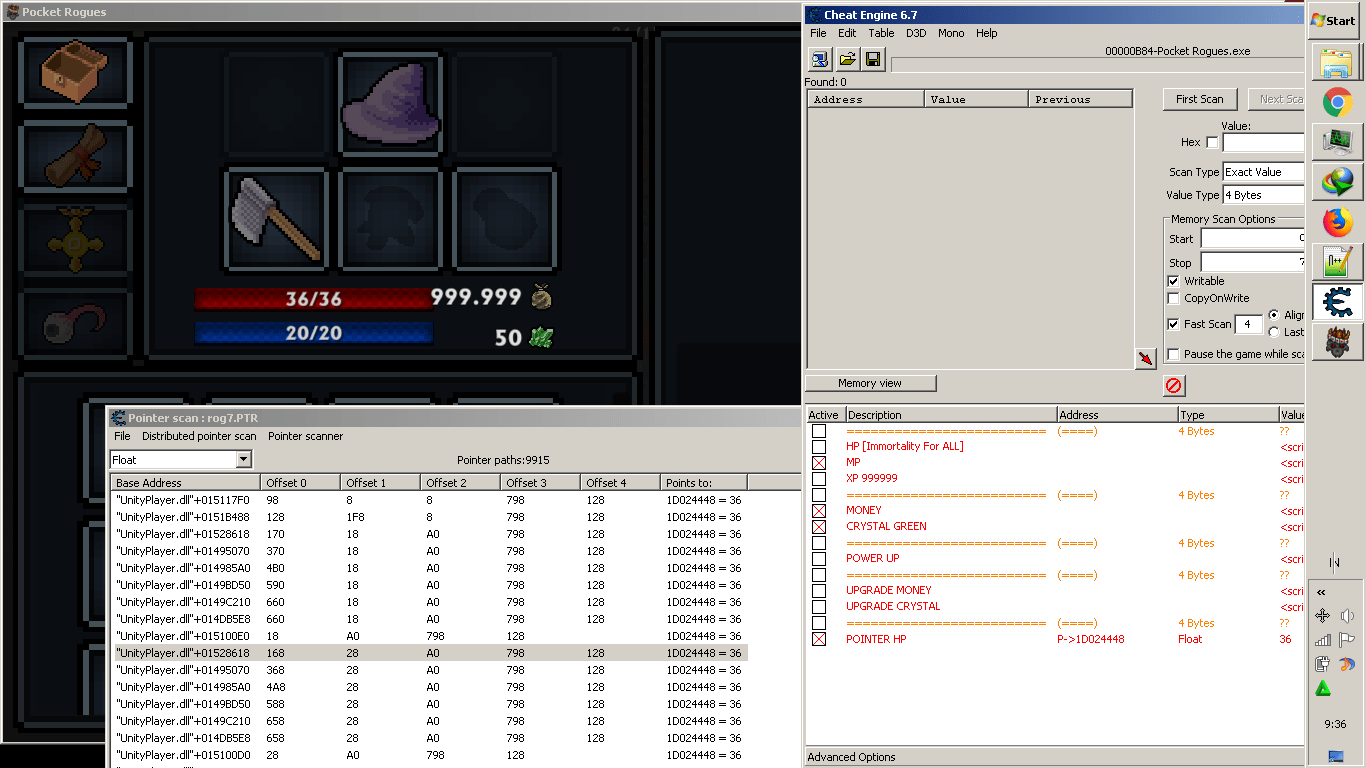Sort by Base Address column header

pos(185,483)
